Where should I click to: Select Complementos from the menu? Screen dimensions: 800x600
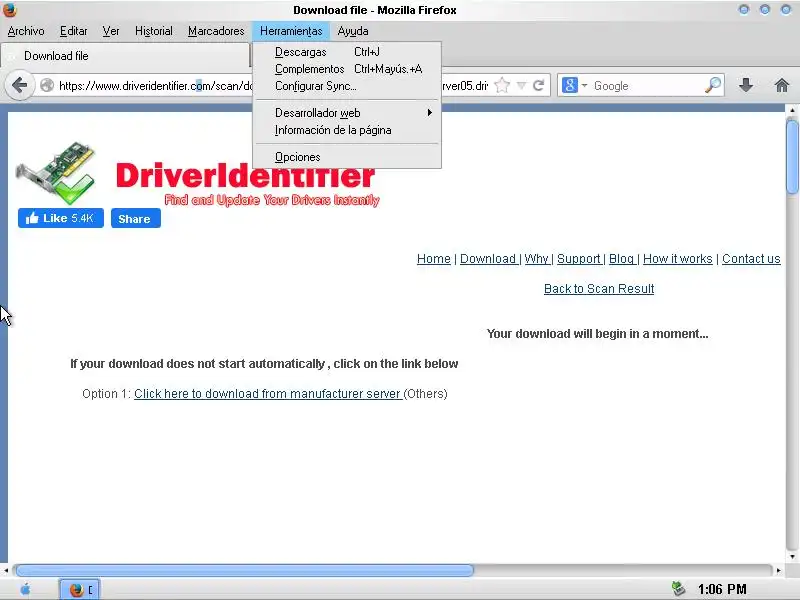[347, 69]
